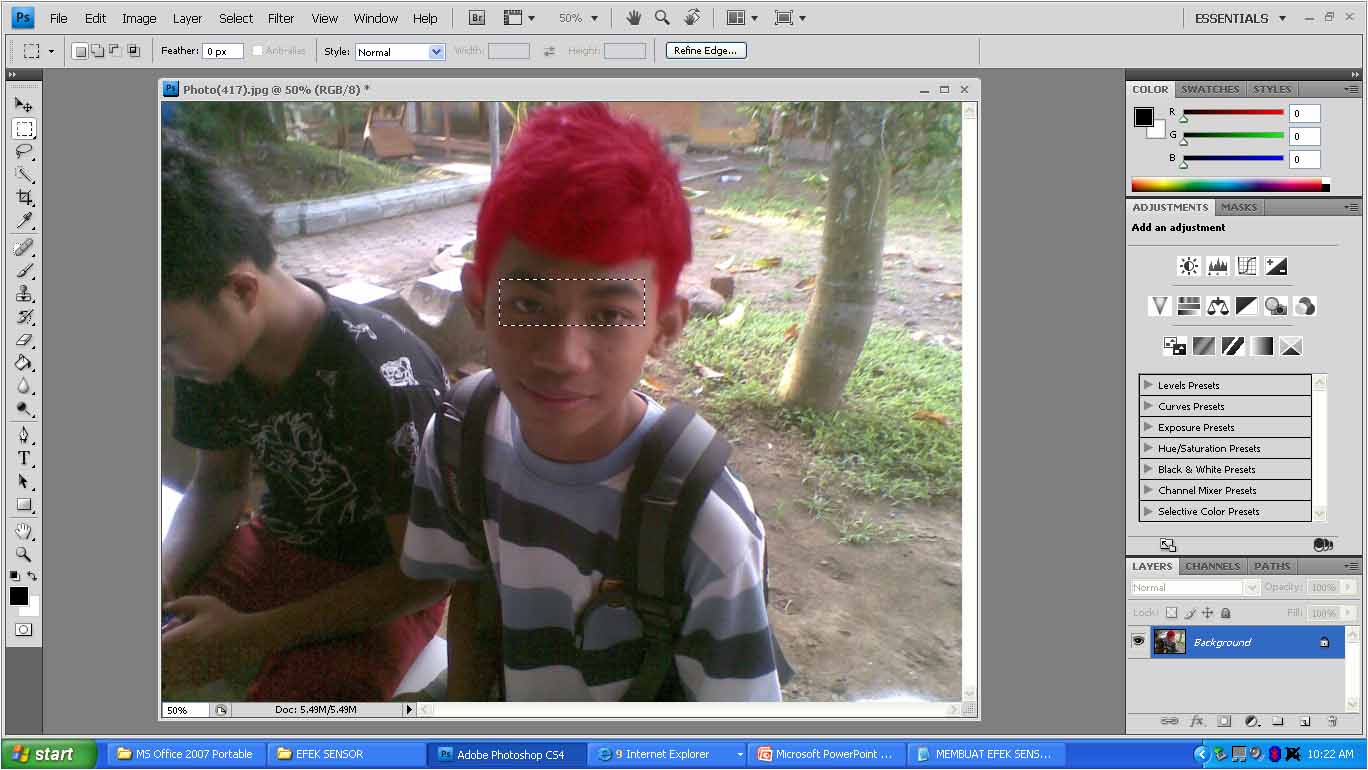
Task: Launch Adobe Bridge from the application bar
Action: [x=477, y=18]
